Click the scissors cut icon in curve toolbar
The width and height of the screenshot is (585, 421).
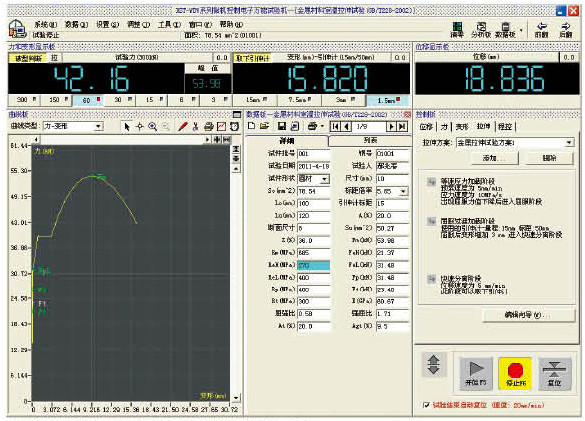[195, 127]
